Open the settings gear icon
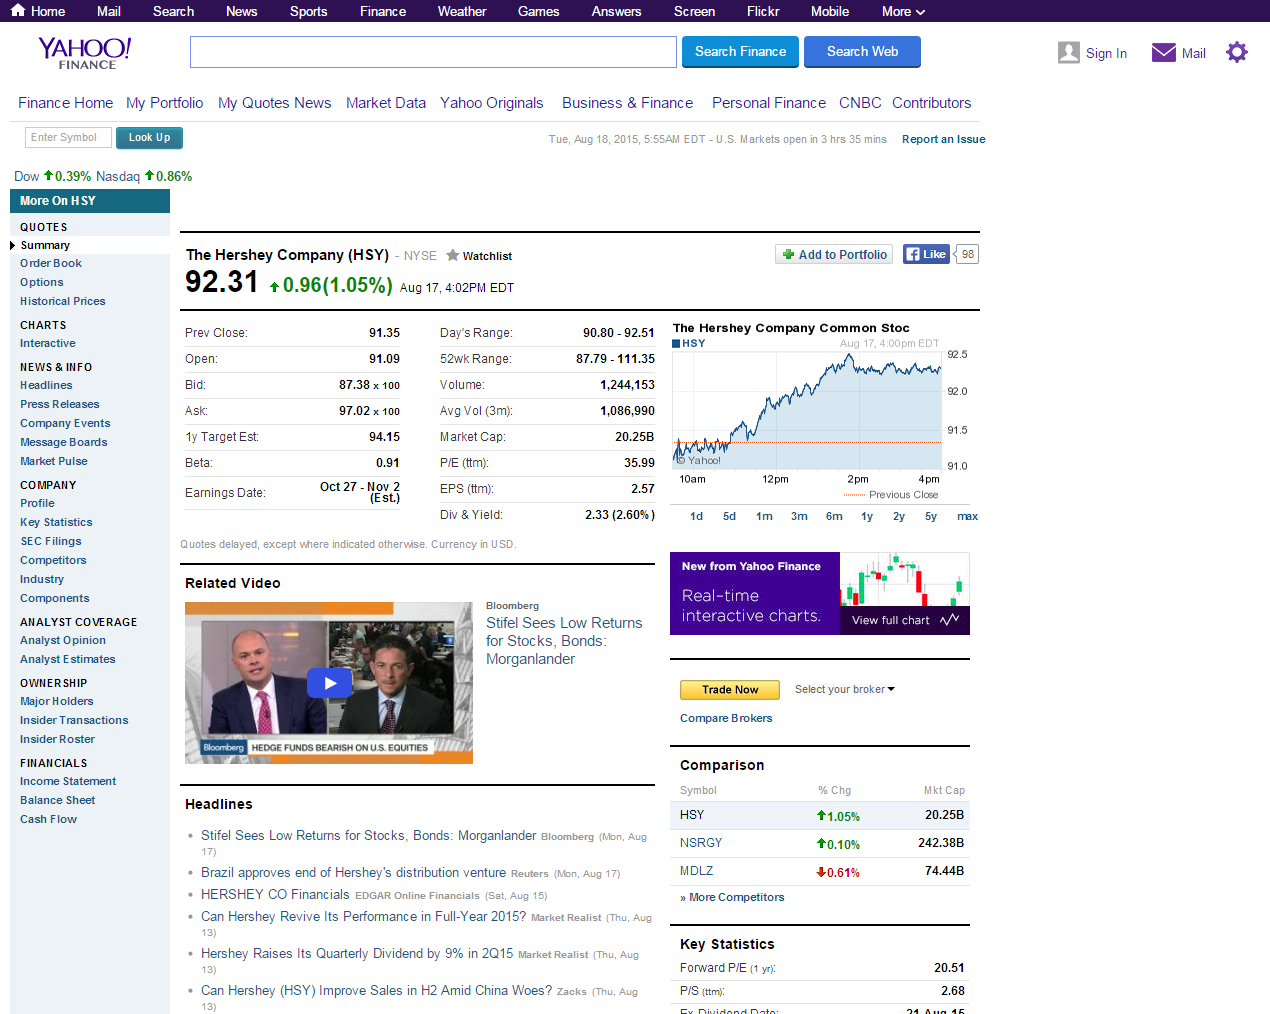The width and height of the screenshot is (1270, 1014). [x=1237, y=52]
